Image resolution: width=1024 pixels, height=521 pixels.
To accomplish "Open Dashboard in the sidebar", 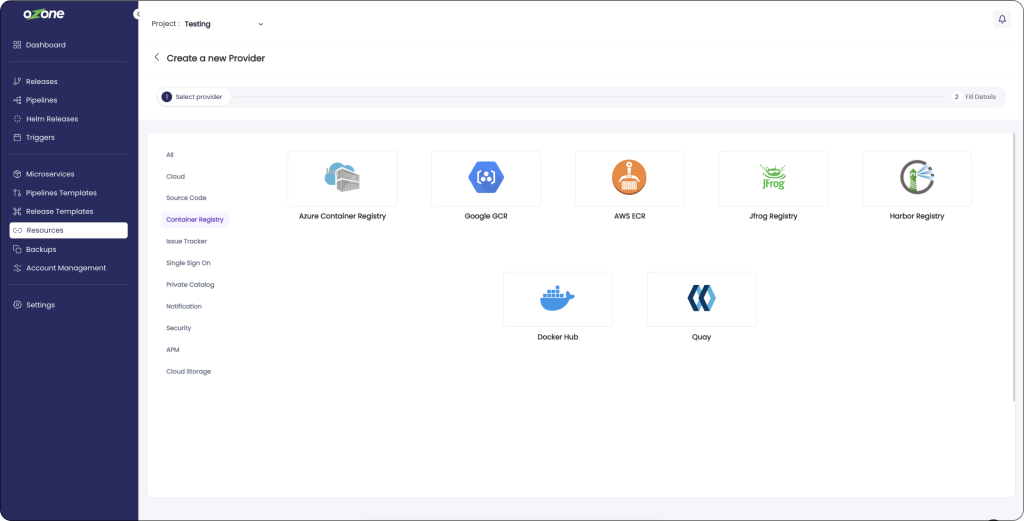I will [x=46, y=45].
